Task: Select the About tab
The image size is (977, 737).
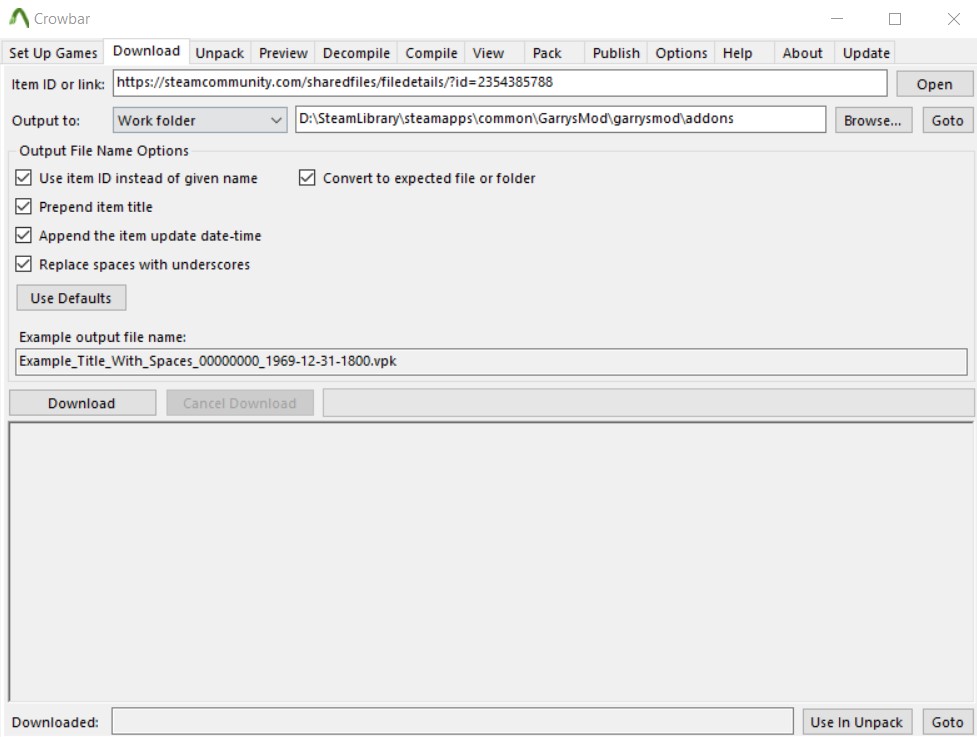Action: click(x=803, y=53)
